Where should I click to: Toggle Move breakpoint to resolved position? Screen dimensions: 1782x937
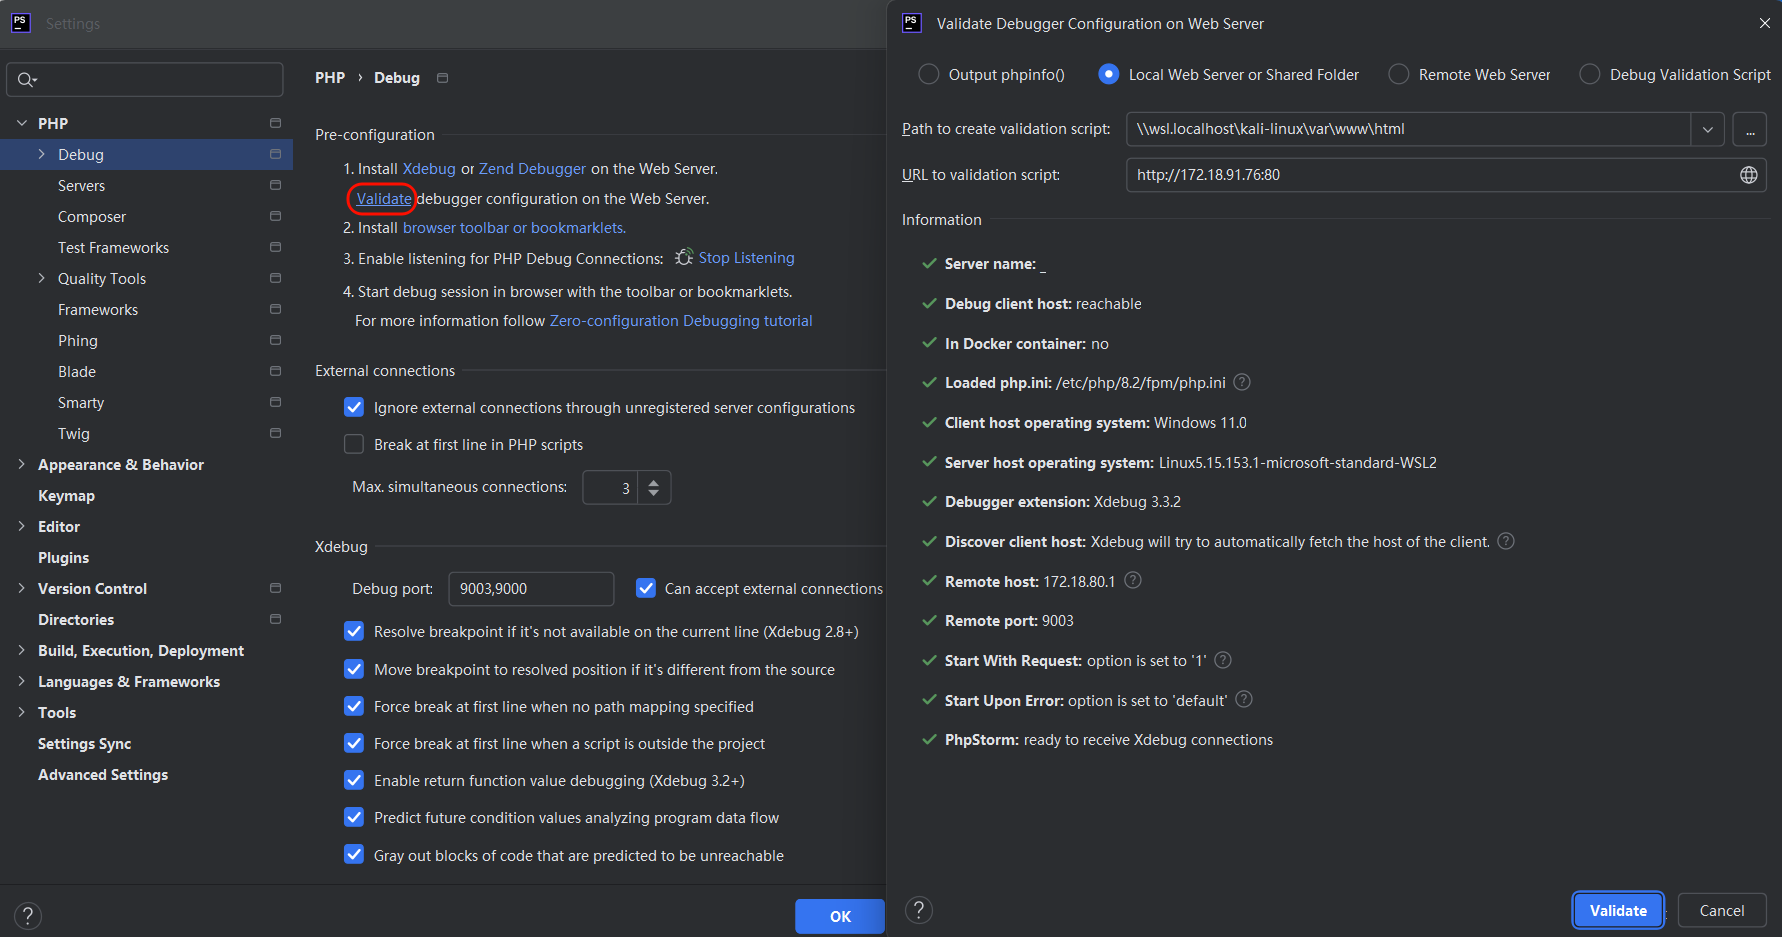pos(354,669)
